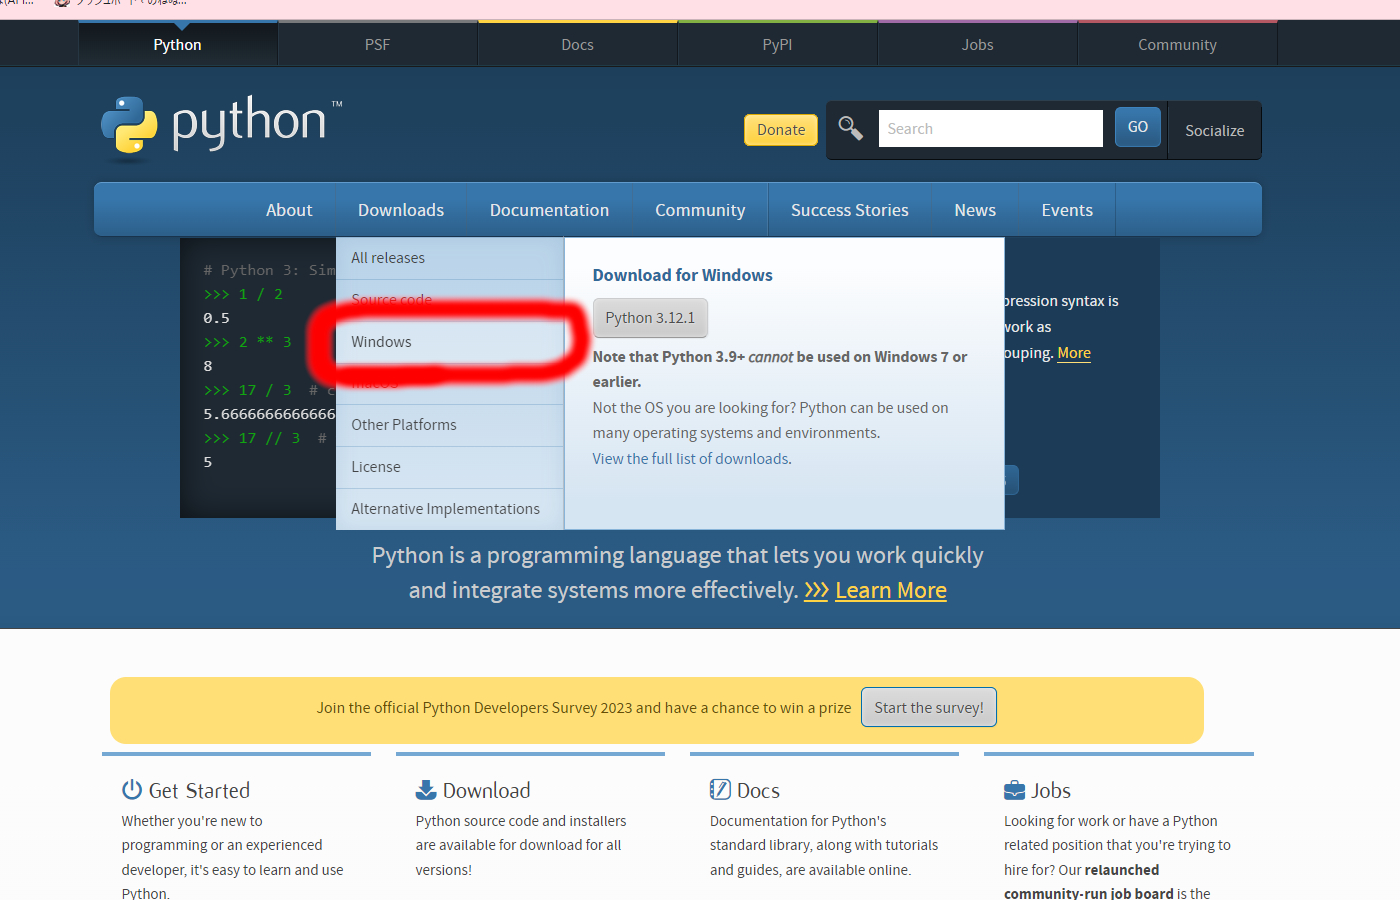Click the Python 3.12.1 download button
1400x900 pixels.
[650, 317]
